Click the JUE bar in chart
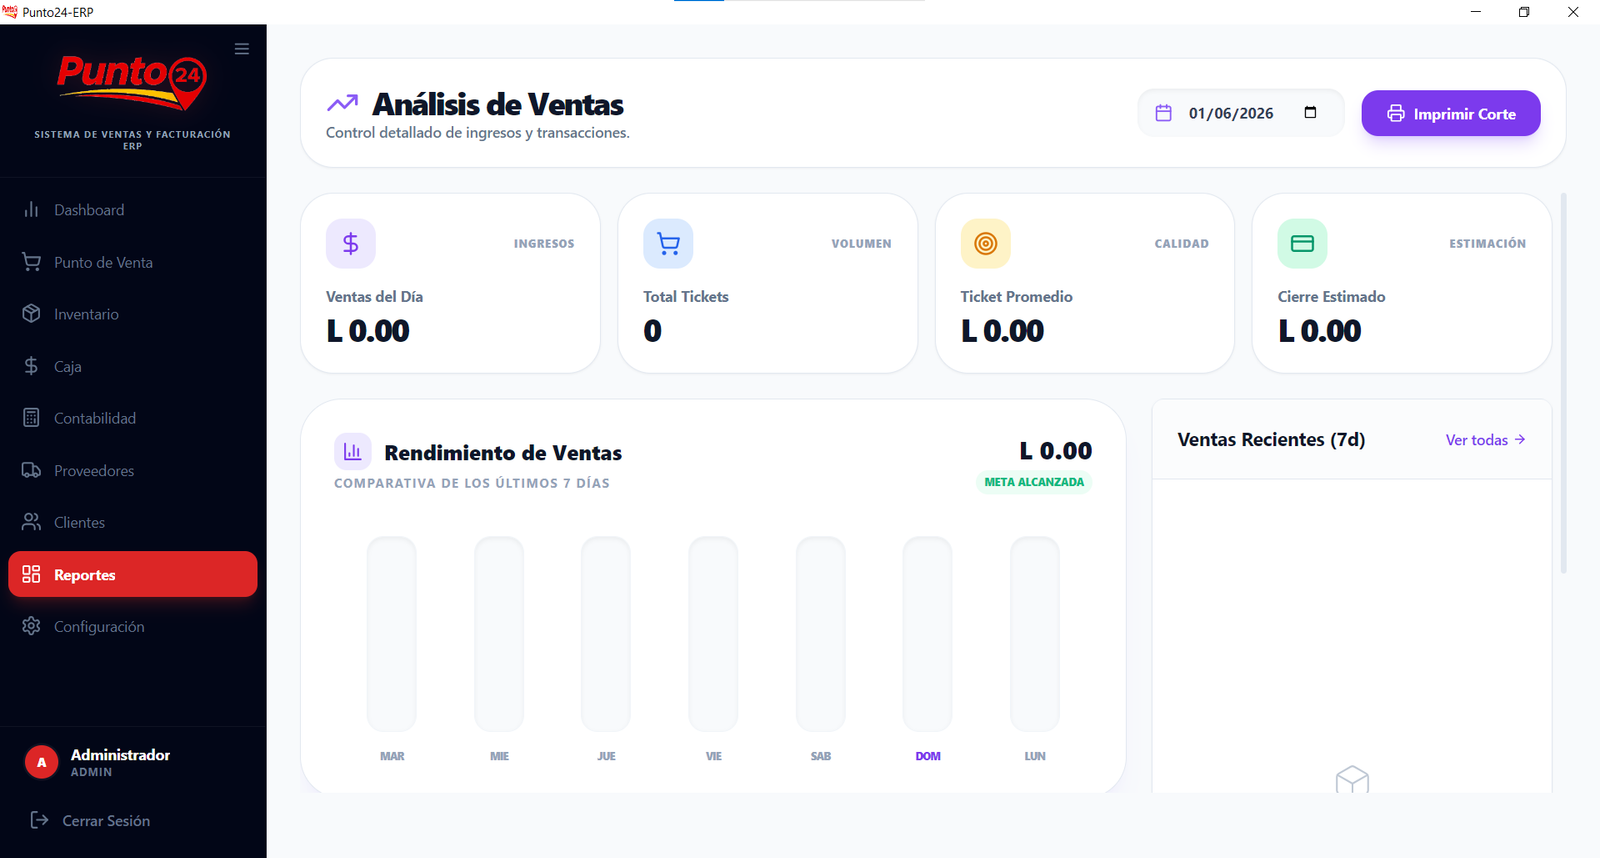1600x858 pixels. [606, 634]
